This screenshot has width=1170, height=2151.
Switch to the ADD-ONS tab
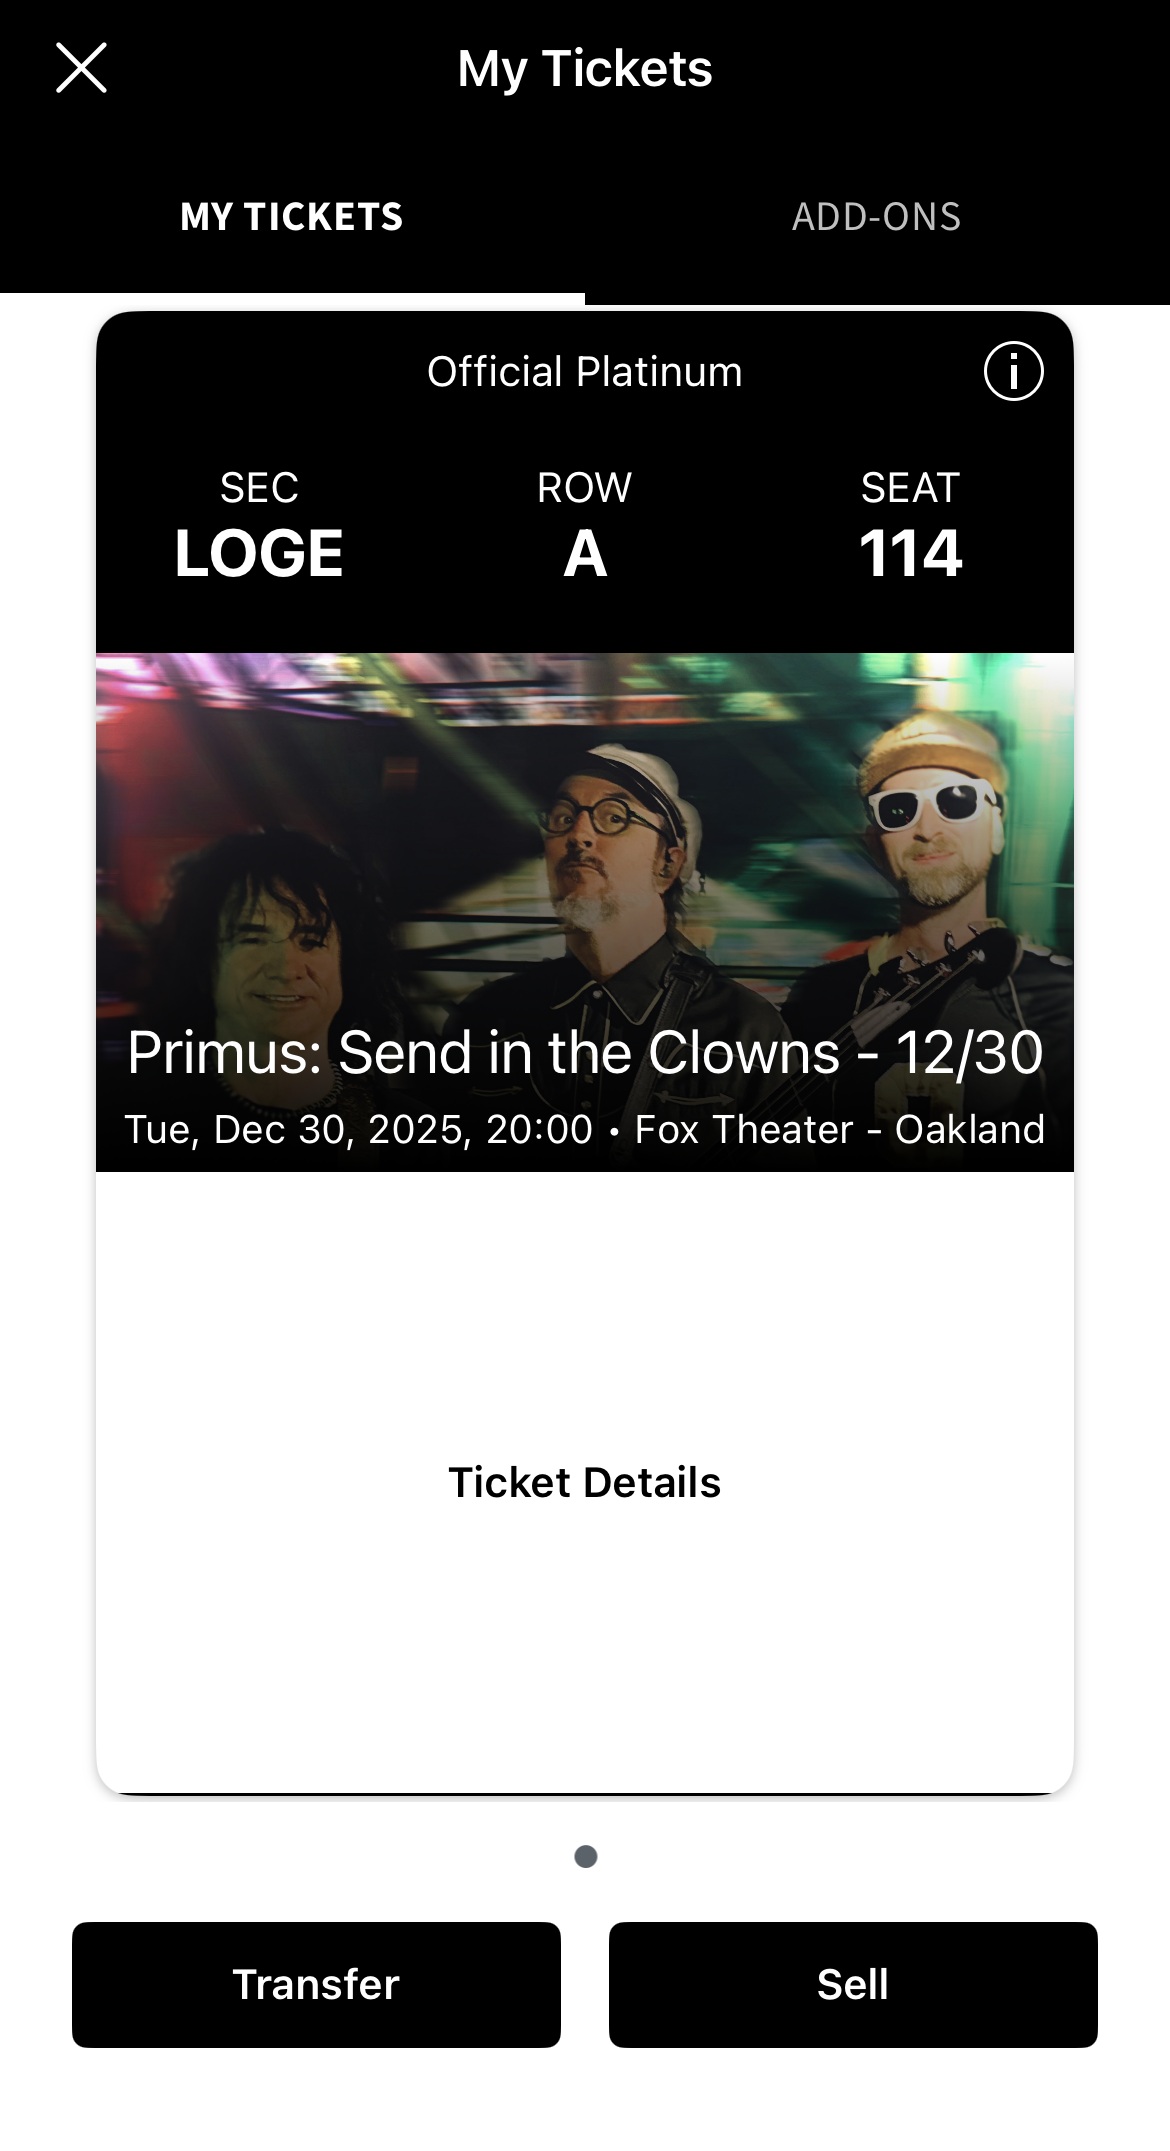pos(876,217)
